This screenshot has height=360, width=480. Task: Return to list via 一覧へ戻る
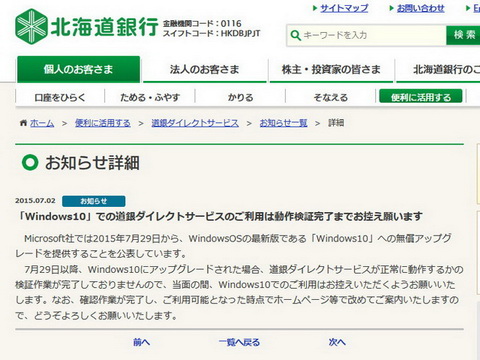[239, 342]
